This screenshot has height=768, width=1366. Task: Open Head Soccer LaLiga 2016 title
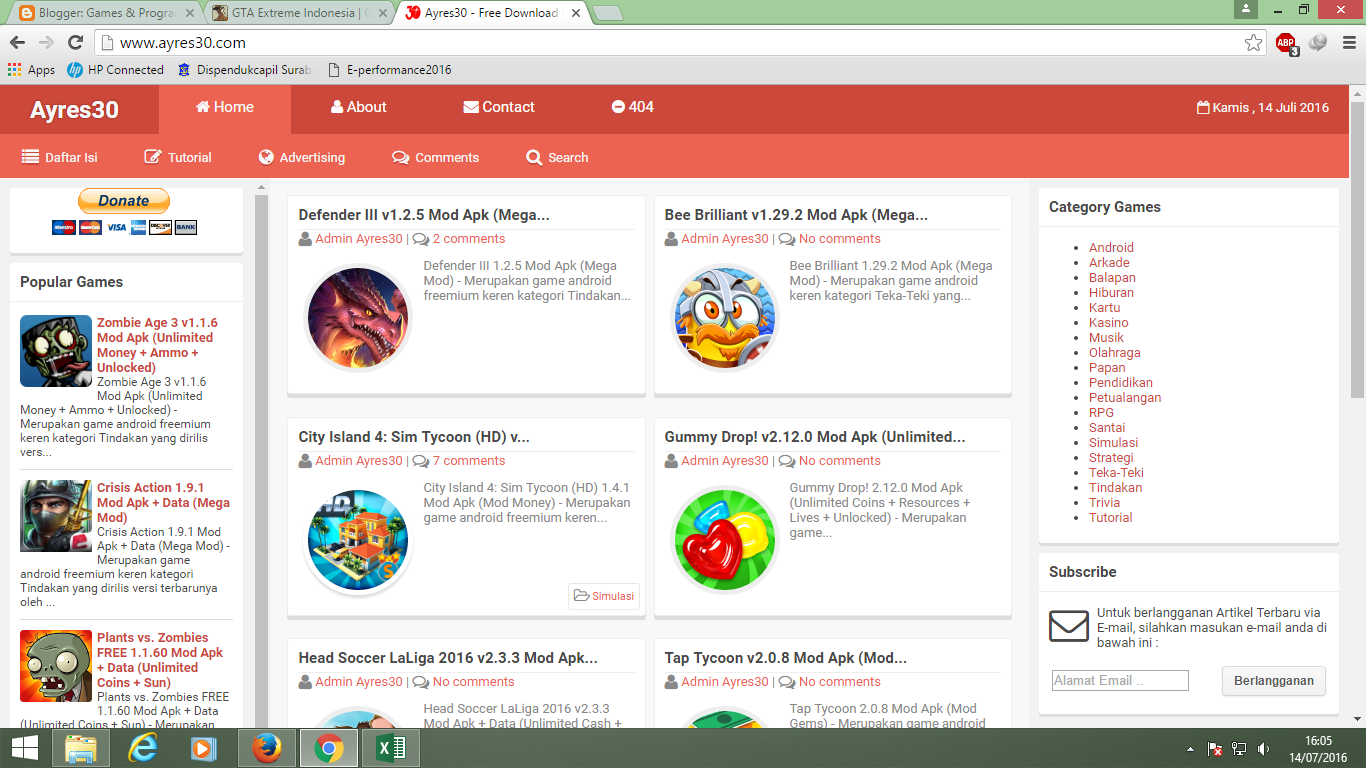pyautogui.click(x=448, y=658)
